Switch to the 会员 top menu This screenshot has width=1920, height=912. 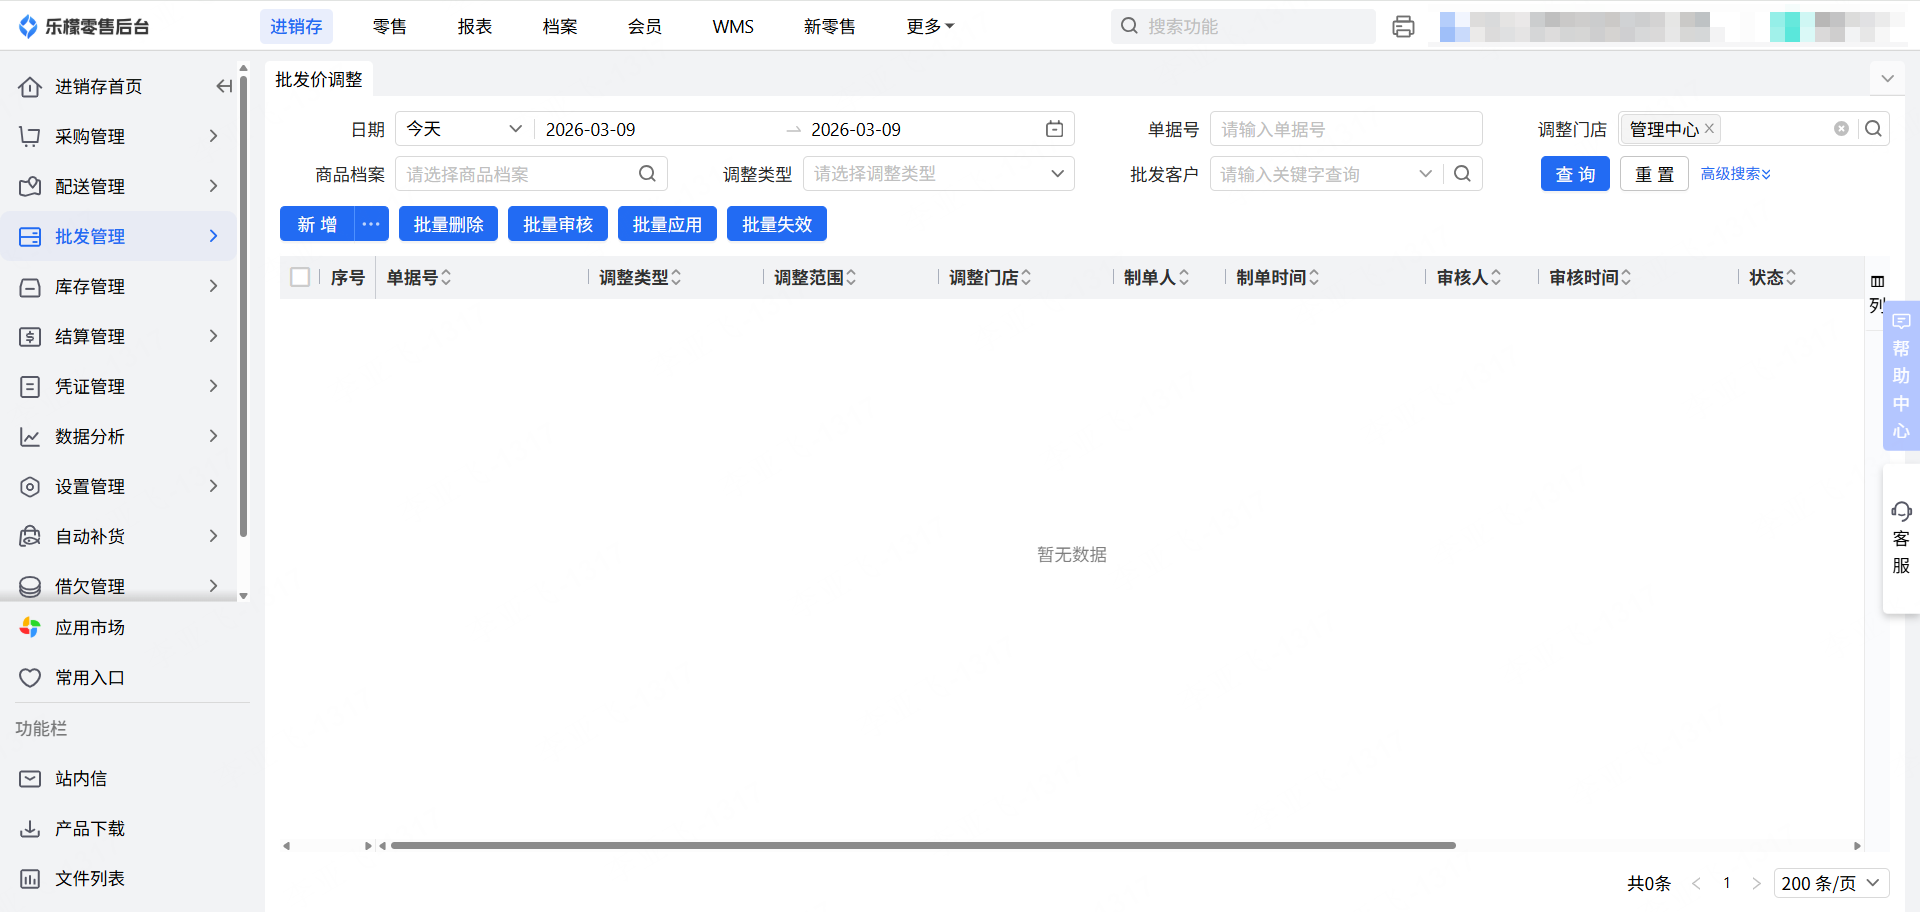[x=644, y=27]
